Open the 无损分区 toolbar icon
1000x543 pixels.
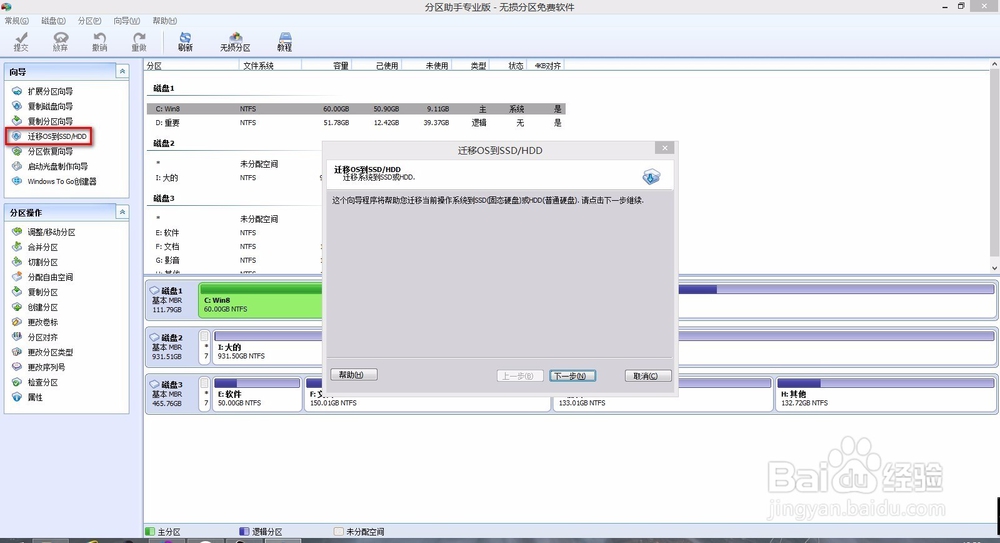(235, 42)
